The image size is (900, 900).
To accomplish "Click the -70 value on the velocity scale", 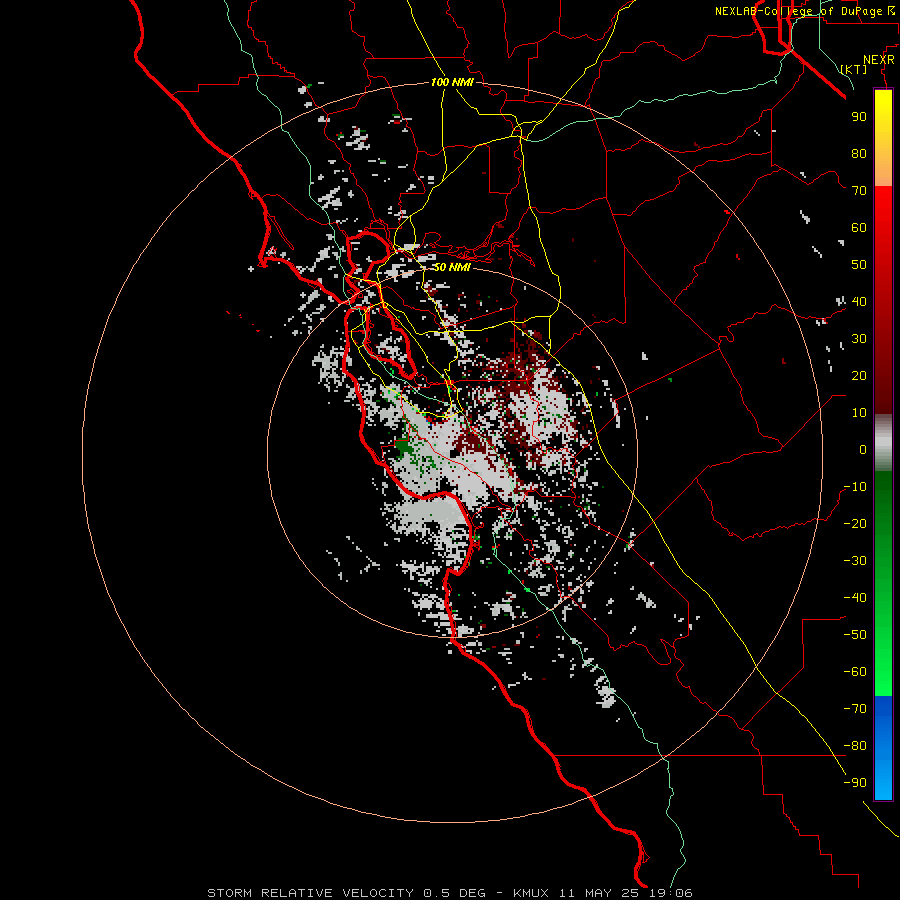I will coord(855,709).
